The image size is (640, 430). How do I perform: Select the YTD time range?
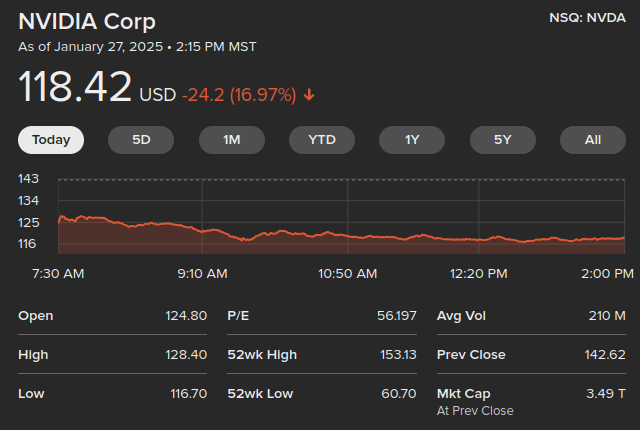coord(322,140)
